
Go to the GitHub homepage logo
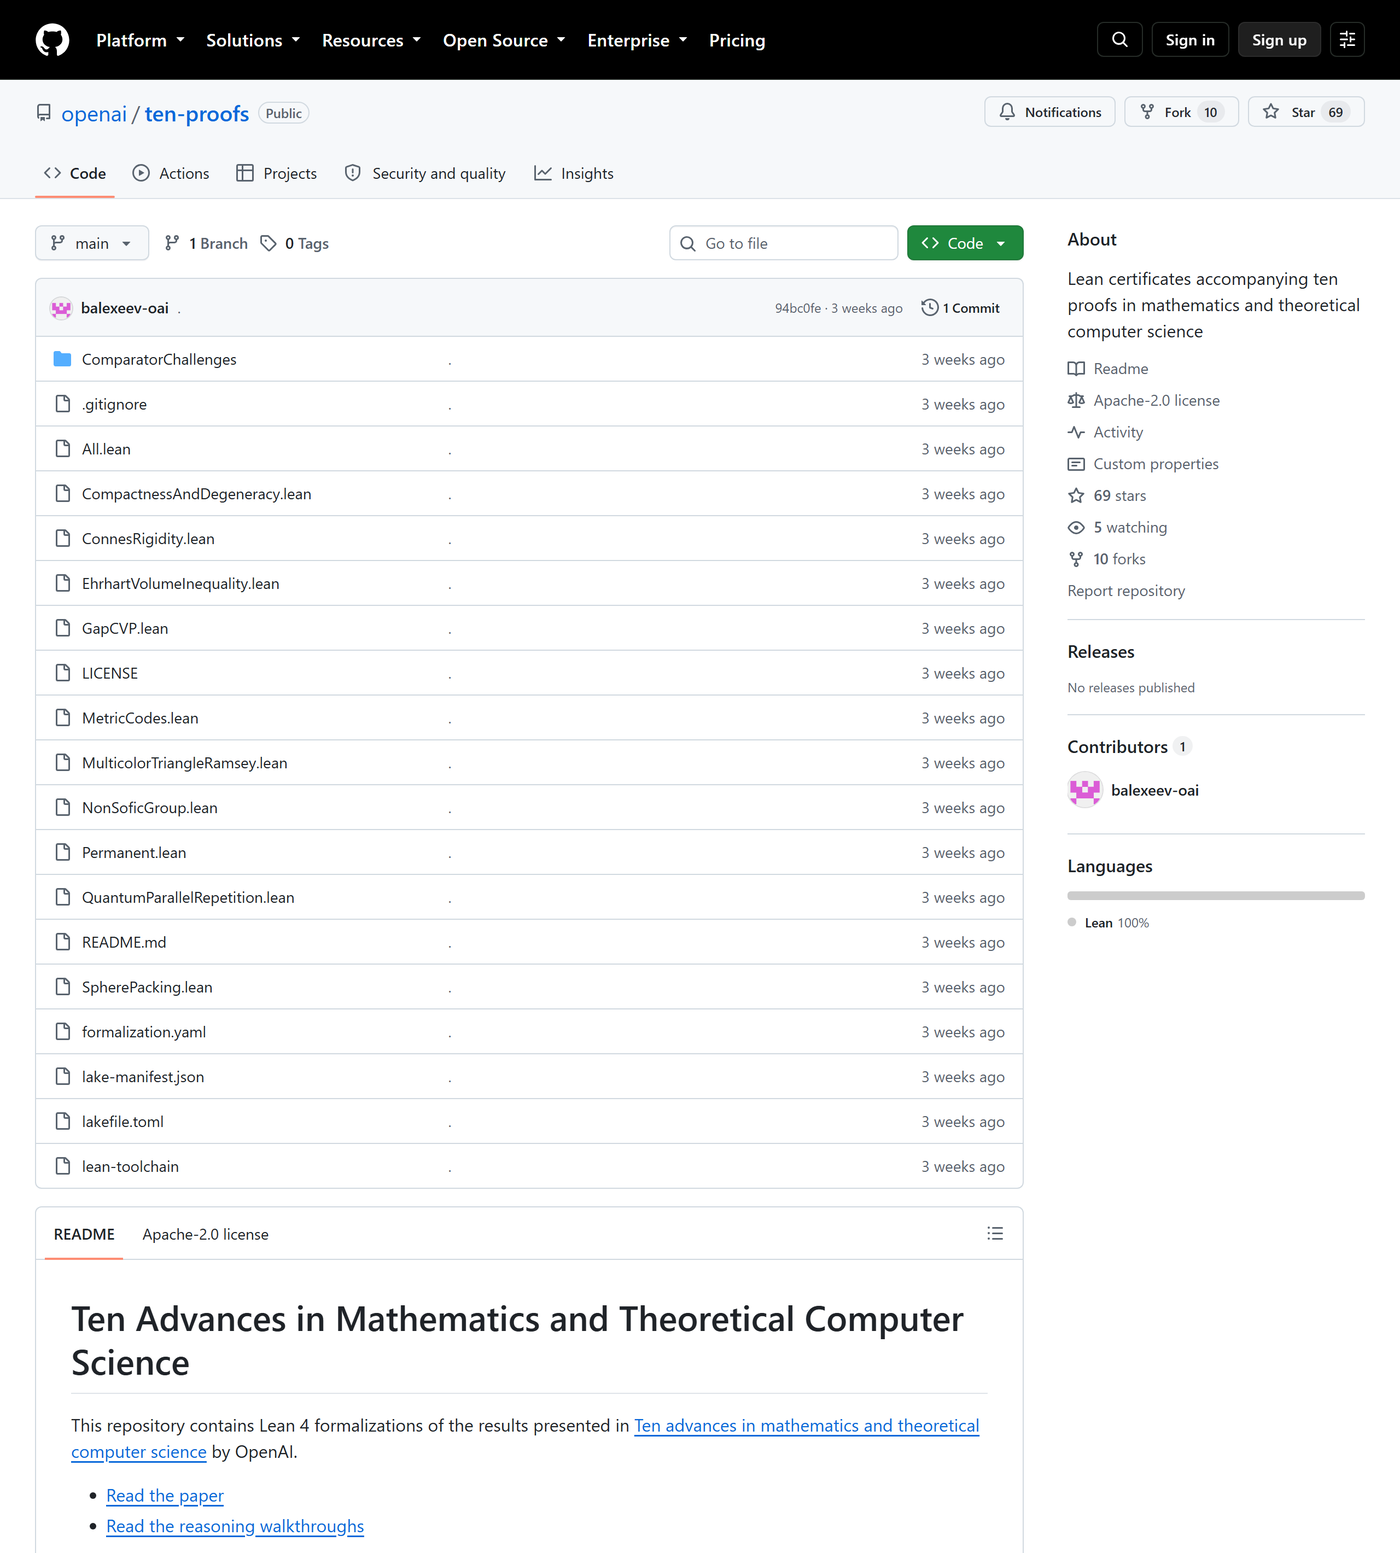tap(52, 40)
